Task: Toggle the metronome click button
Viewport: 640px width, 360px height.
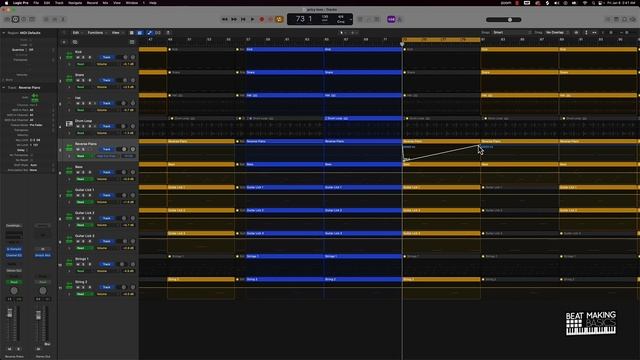Action: coord(400,19)
